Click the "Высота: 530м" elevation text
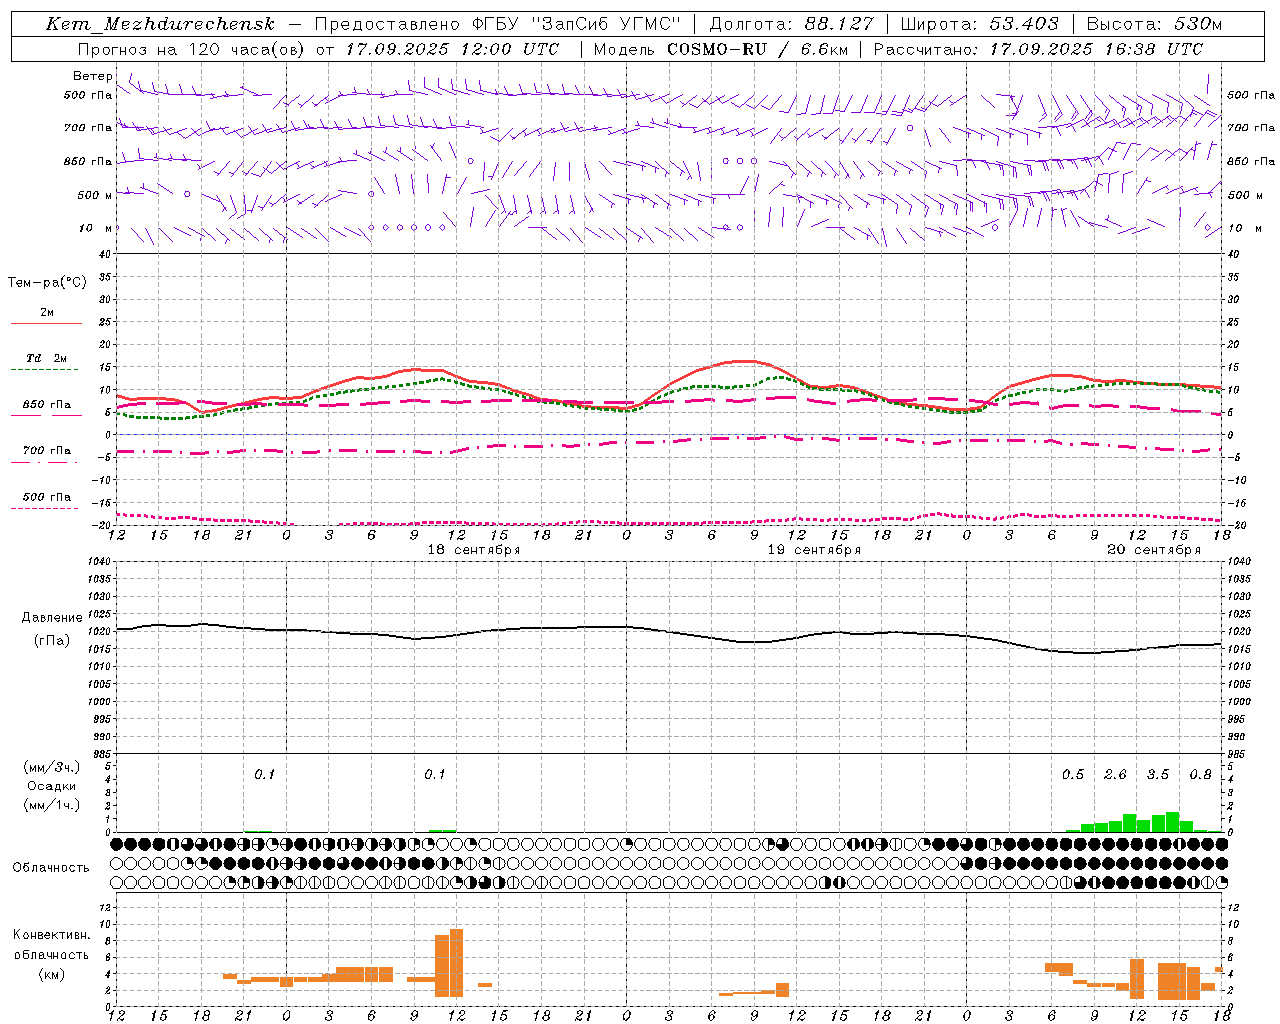 click(x=1154, y=24)
